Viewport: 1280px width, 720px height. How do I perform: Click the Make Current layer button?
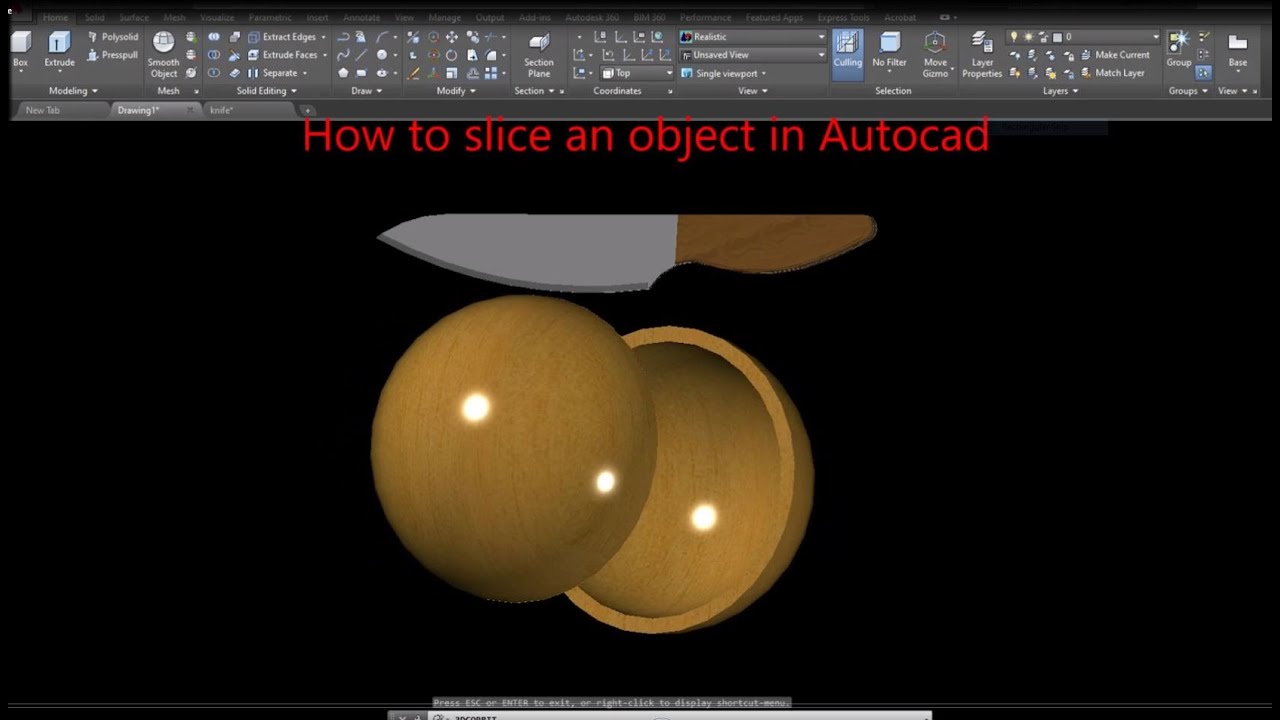point(1115,55)
